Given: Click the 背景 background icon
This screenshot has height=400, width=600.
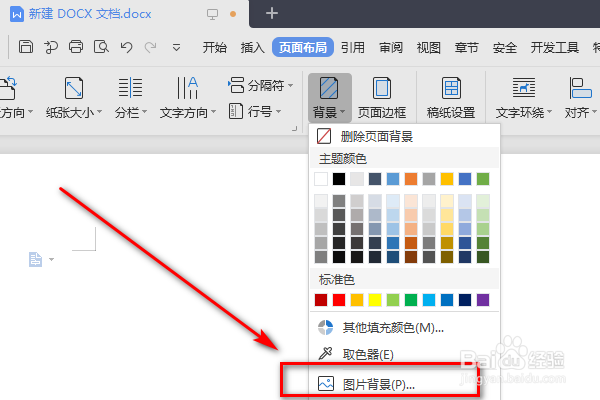Looking at the screenshot, I should pyautogui.click(x=329, y=88).
